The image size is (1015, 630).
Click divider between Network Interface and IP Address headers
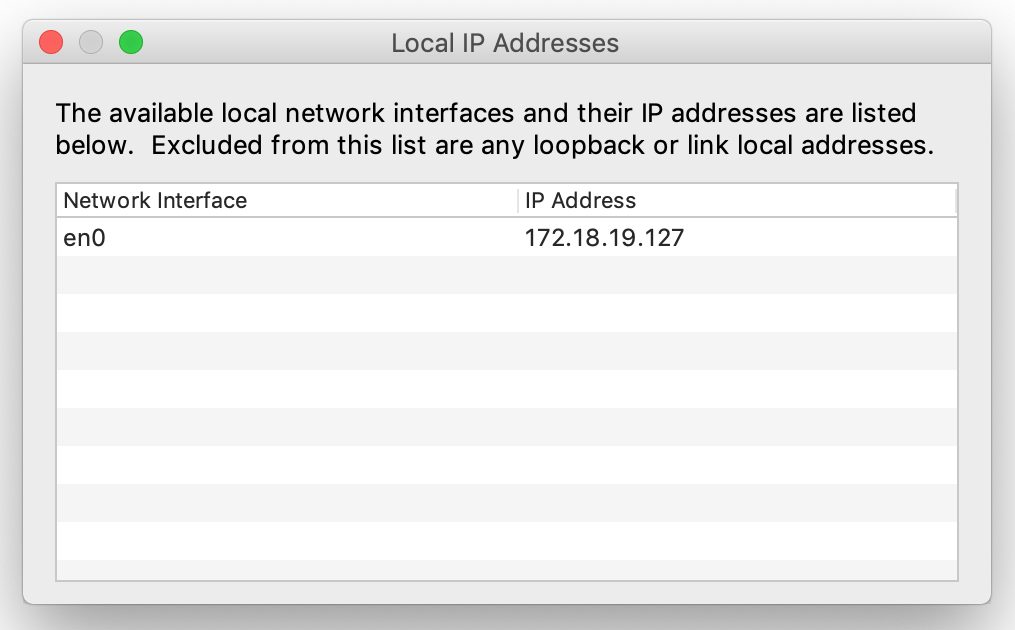(x=518, y=200)
